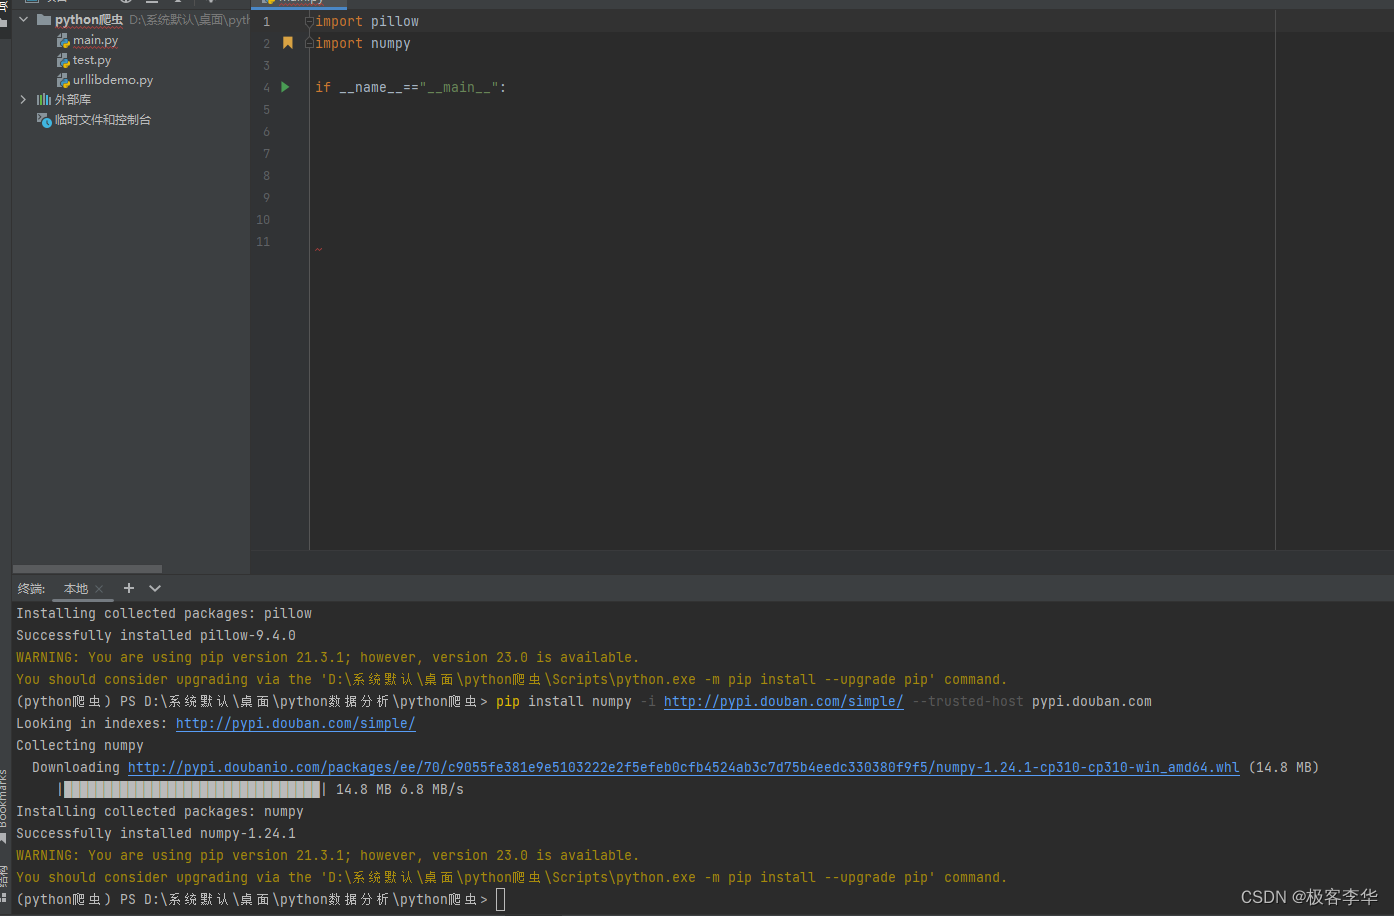1394x916 pixels.
Task: Run the script with the green gutter arrow
Action: point(285,87)
